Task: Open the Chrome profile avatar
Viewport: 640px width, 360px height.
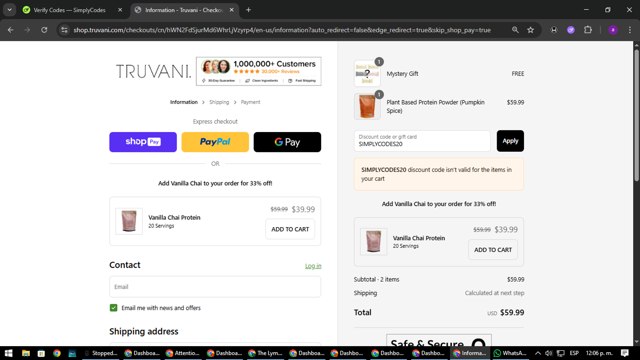Action: [613, 30]
